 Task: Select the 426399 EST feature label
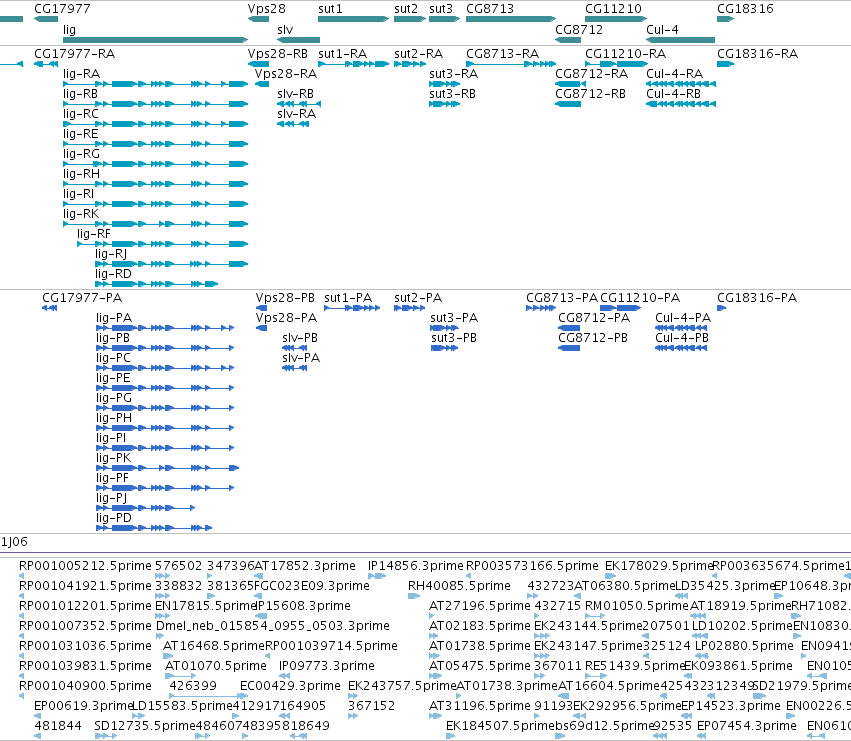[x=193, y=686]
